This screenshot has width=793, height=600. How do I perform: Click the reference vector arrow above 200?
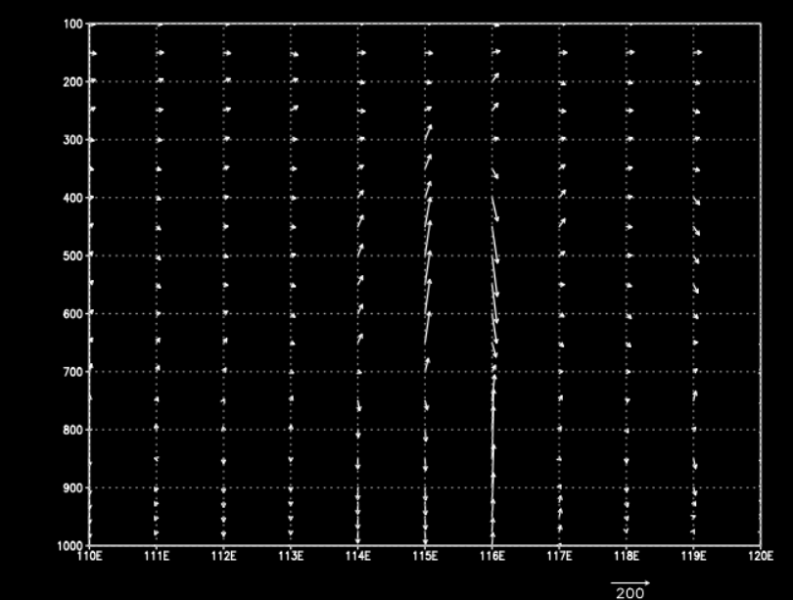click(632, 581)
